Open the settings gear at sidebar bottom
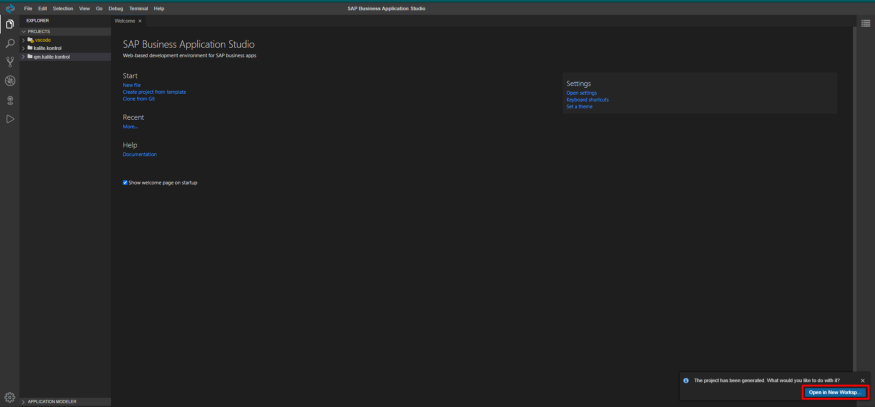The height and width of the screenshot is (407, 875). click(x=9, y=397)
